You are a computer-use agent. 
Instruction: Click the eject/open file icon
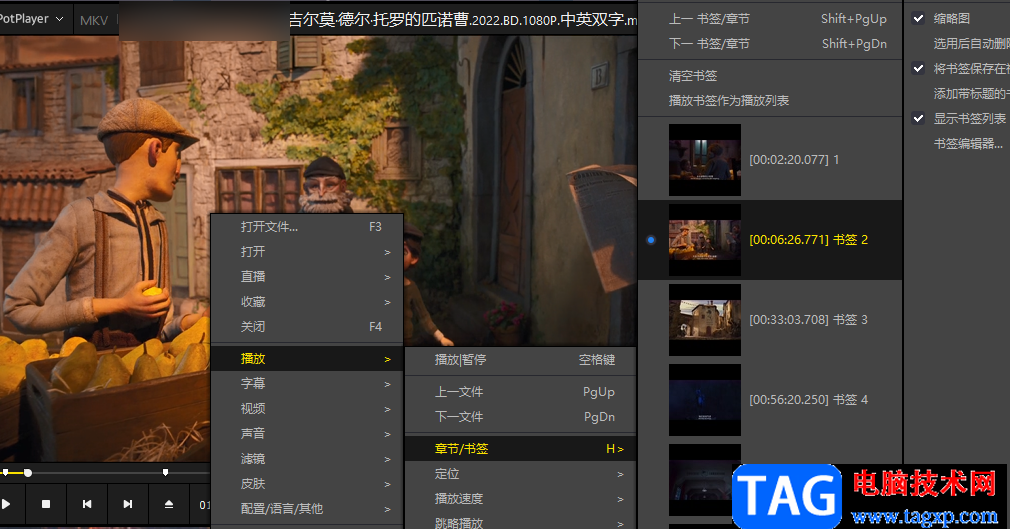[x=169, y=504]
